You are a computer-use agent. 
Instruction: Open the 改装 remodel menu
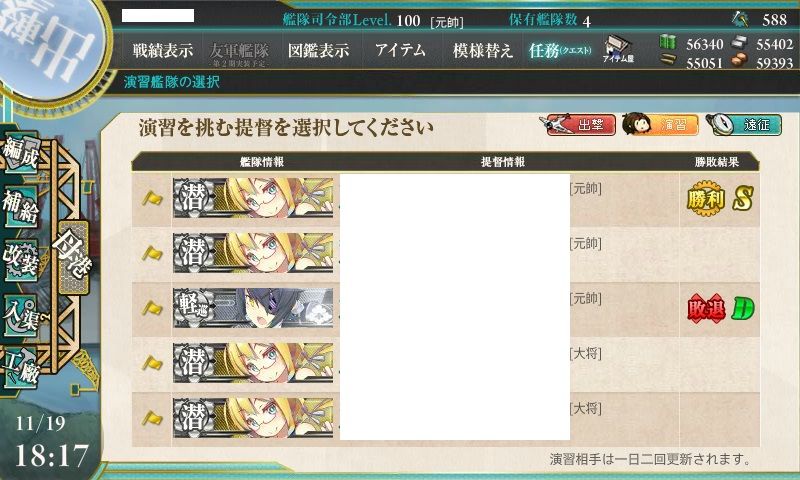tap(20, 260)
